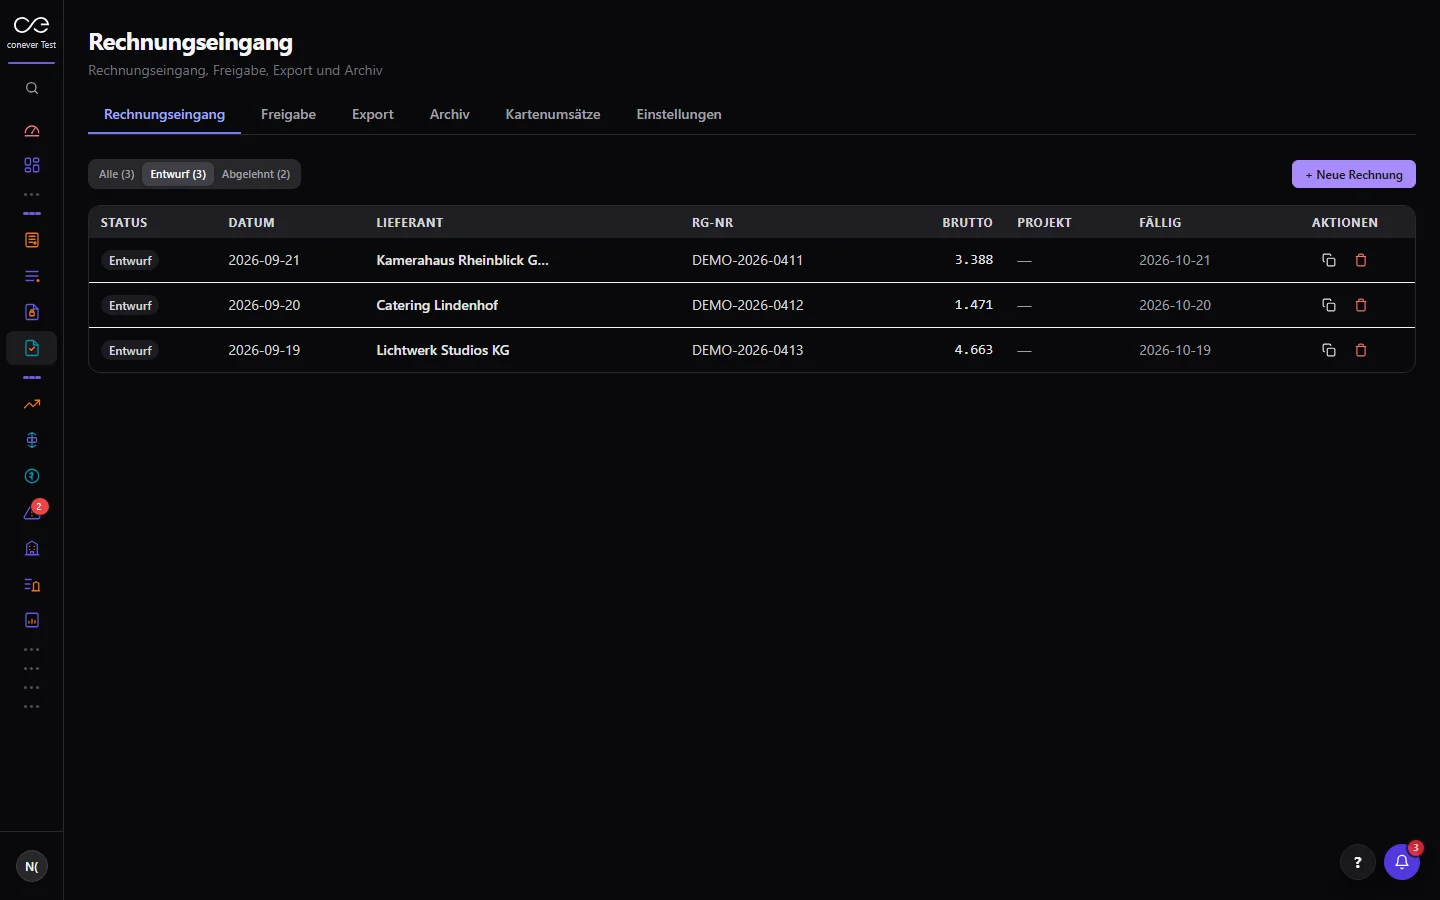Open the notifications bell
Screen dimensions: 1440x900
tap(1402, 862)
